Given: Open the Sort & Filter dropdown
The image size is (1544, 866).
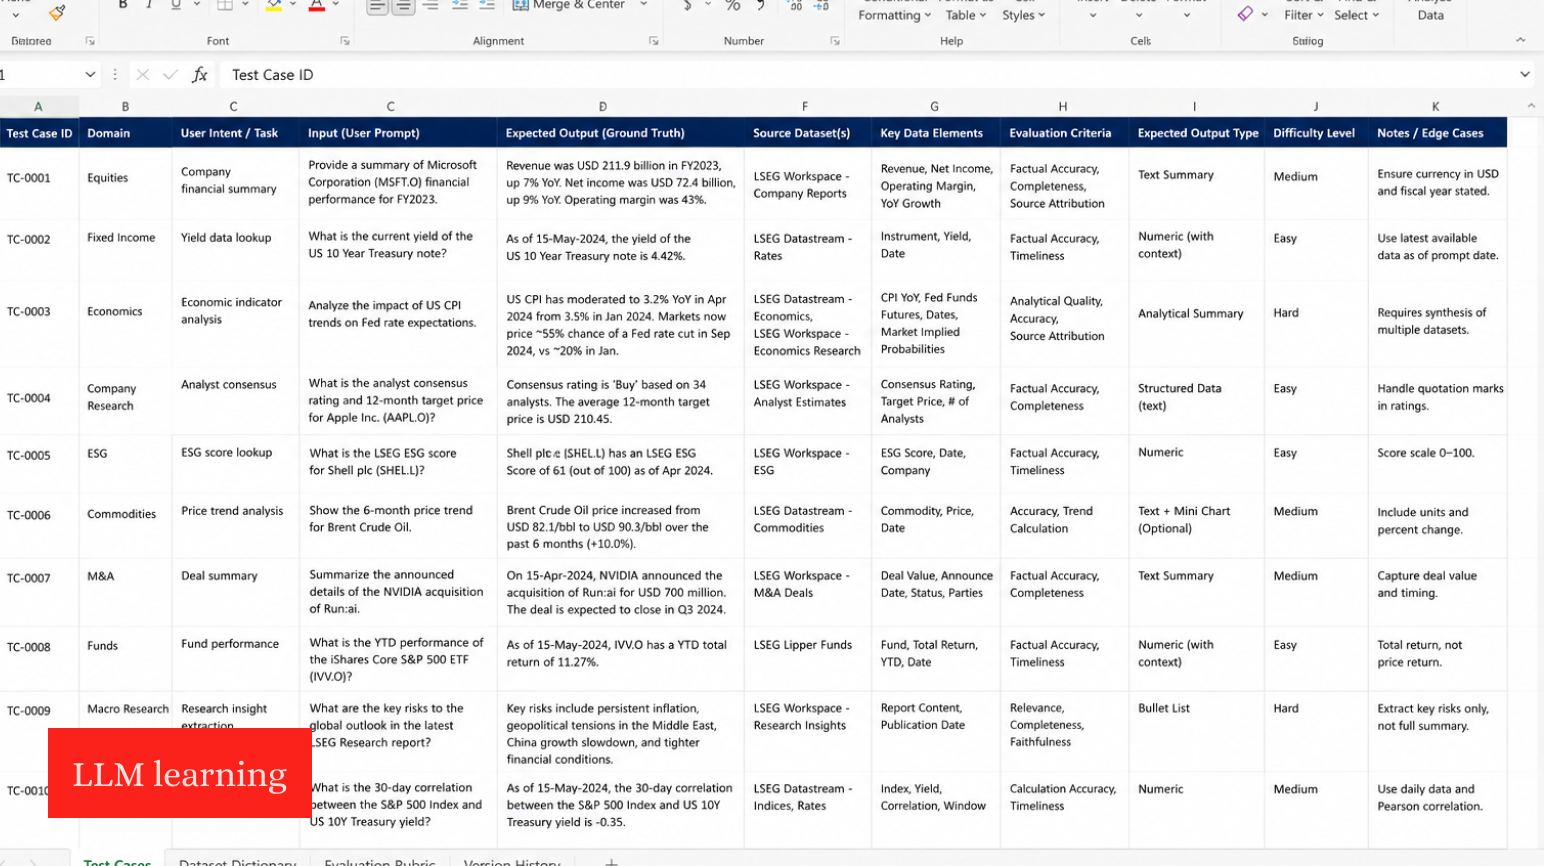Looking at the screenshot, I should tap(1304, 10).
